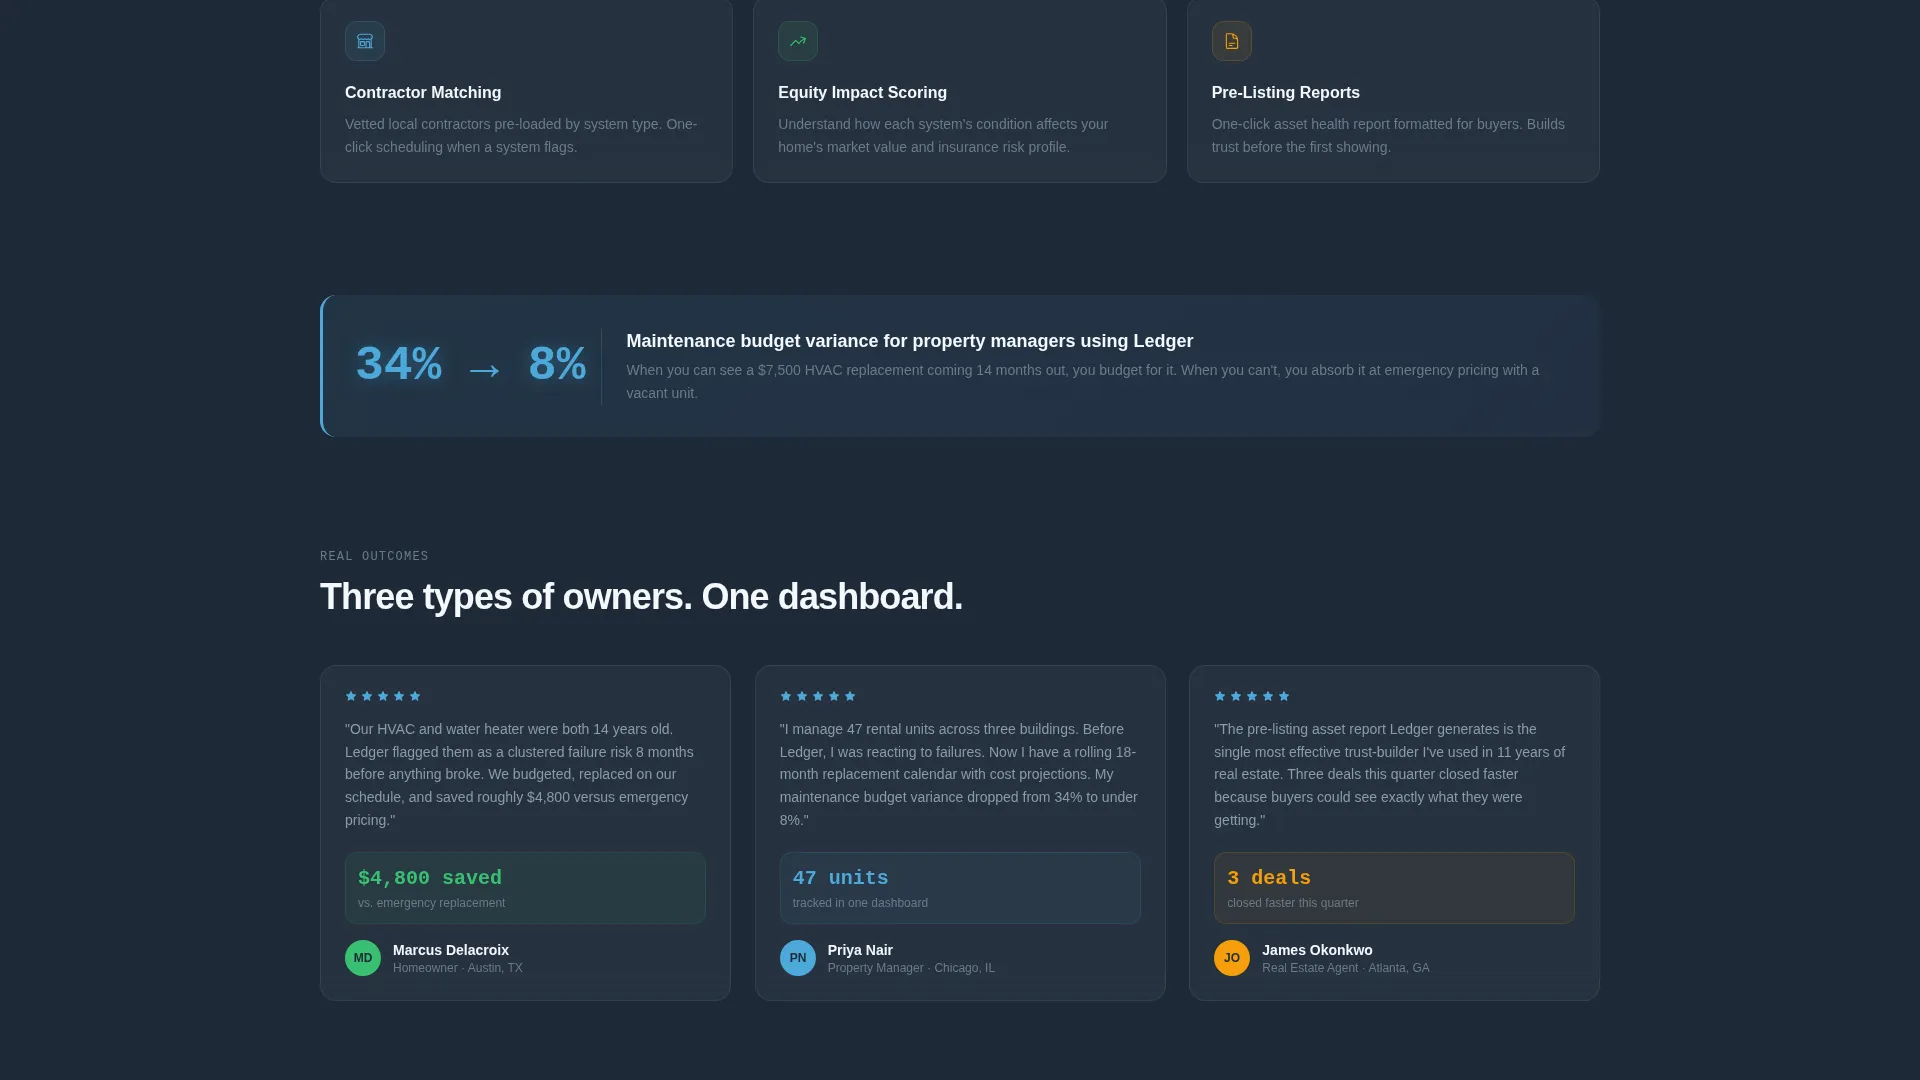Screen dimensions: 1920x1080
Task: Click the Marcus Delacroix testimonial quote
Action: 520,774
